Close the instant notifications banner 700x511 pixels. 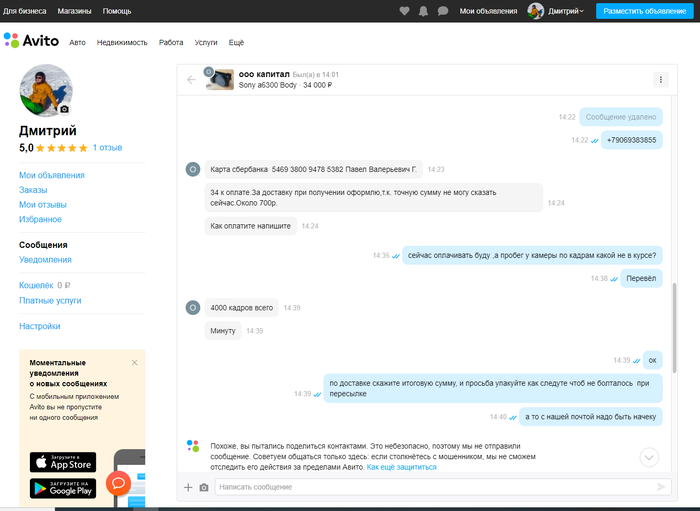point(135,362)
